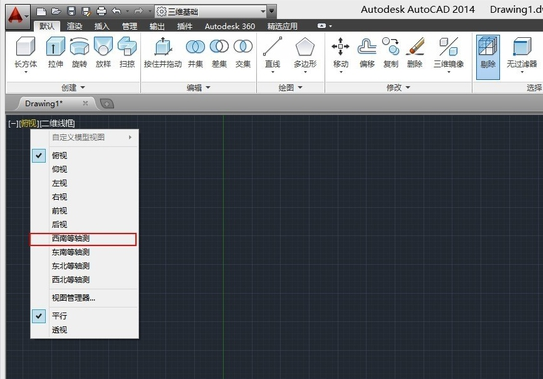Click the Plot/Print icon in quick access toolbar
This screenshot has height=379, width=543.
point(101,11)
